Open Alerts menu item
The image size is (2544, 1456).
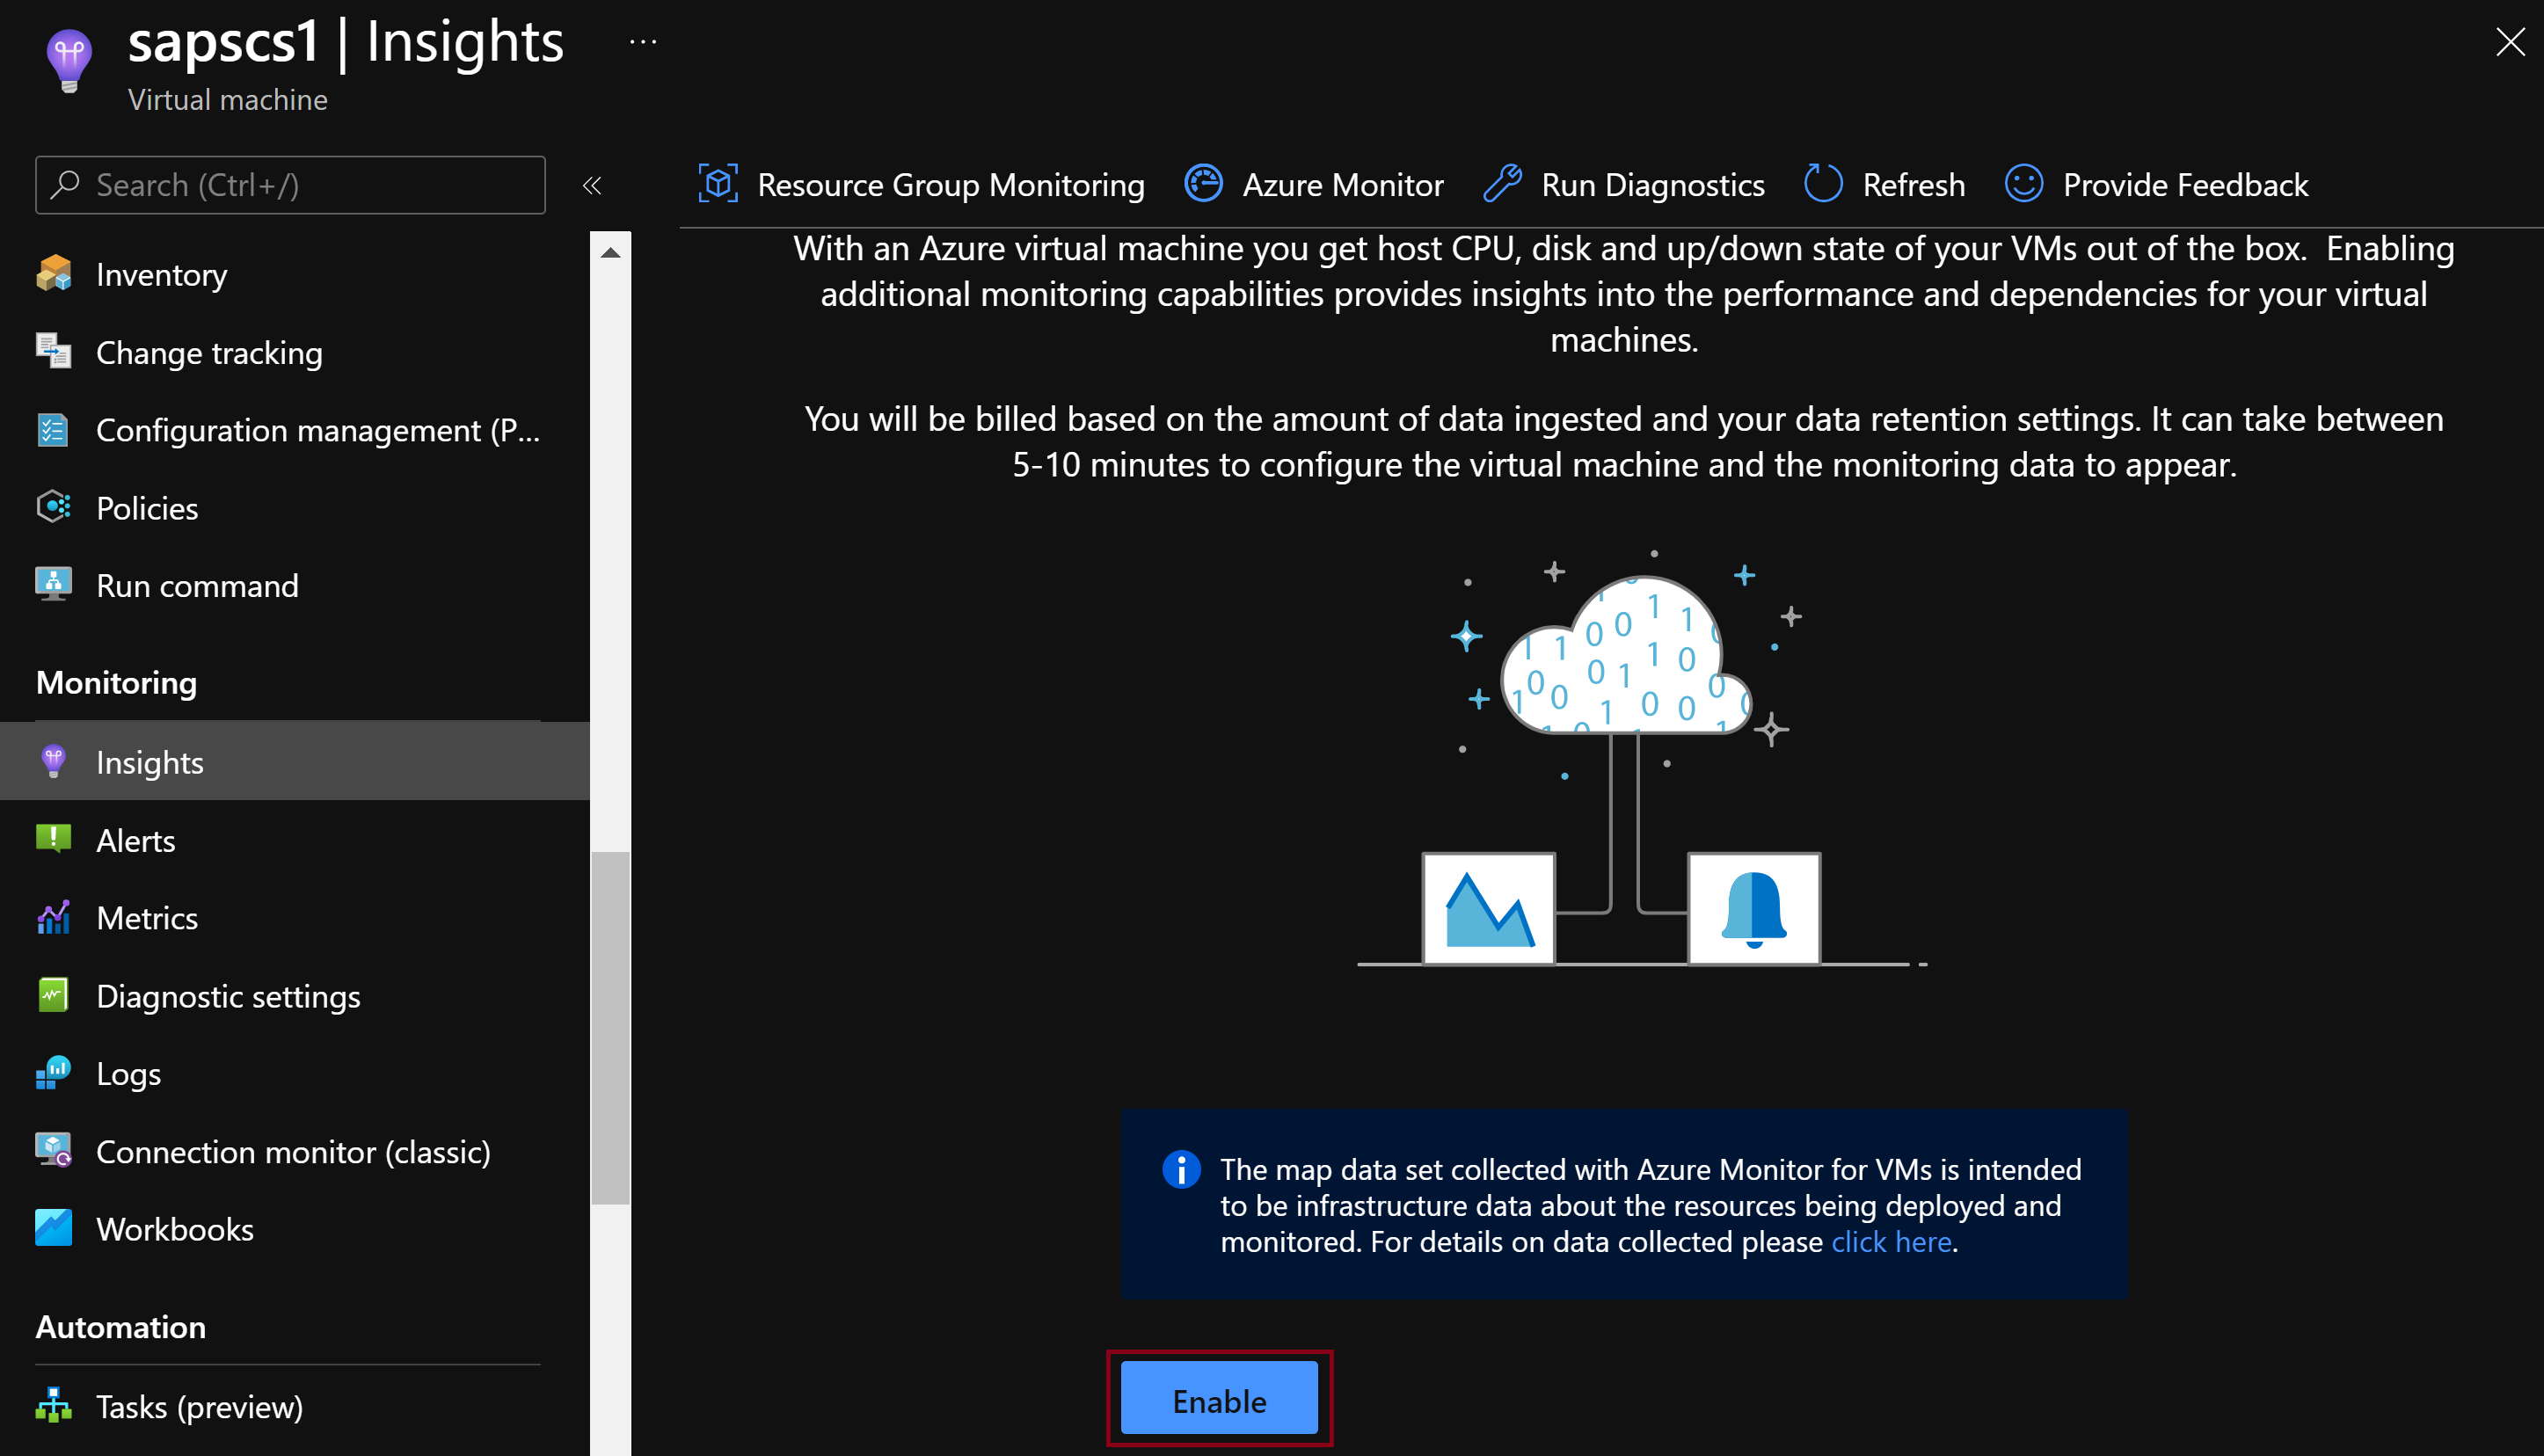(295, 840)
